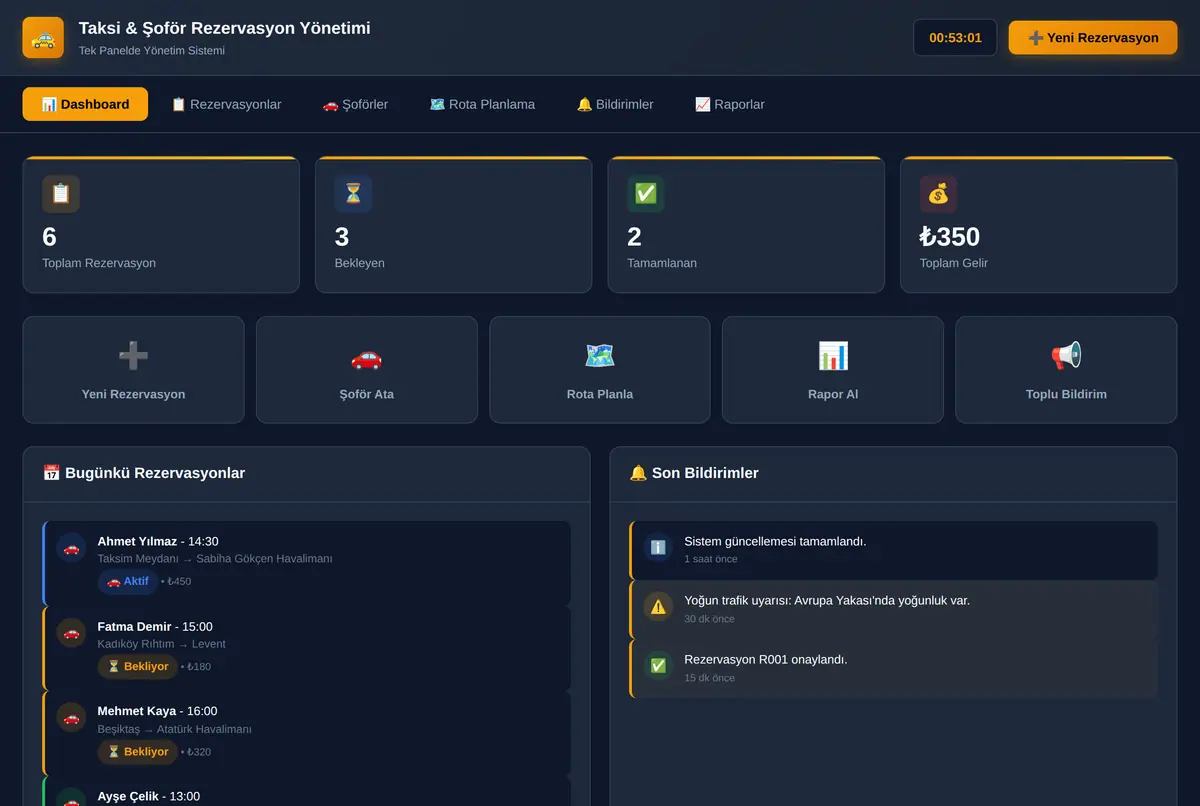The height and width of the screenshot is (806, 1200).
Task: Click the check icon on R001 notification
Action: (658, 665)
